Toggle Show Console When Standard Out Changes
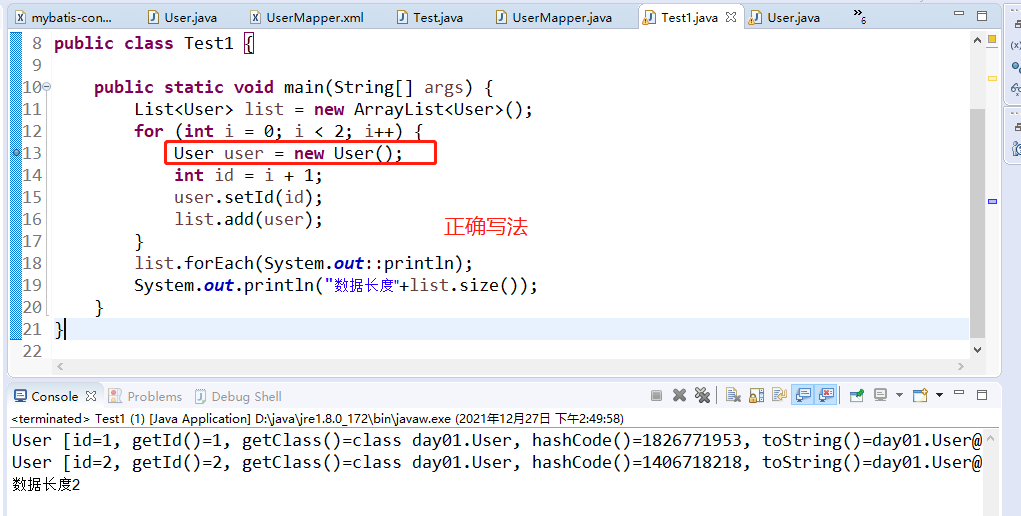The height and width of the screenshot is (516, 1021). click(804, 395)
